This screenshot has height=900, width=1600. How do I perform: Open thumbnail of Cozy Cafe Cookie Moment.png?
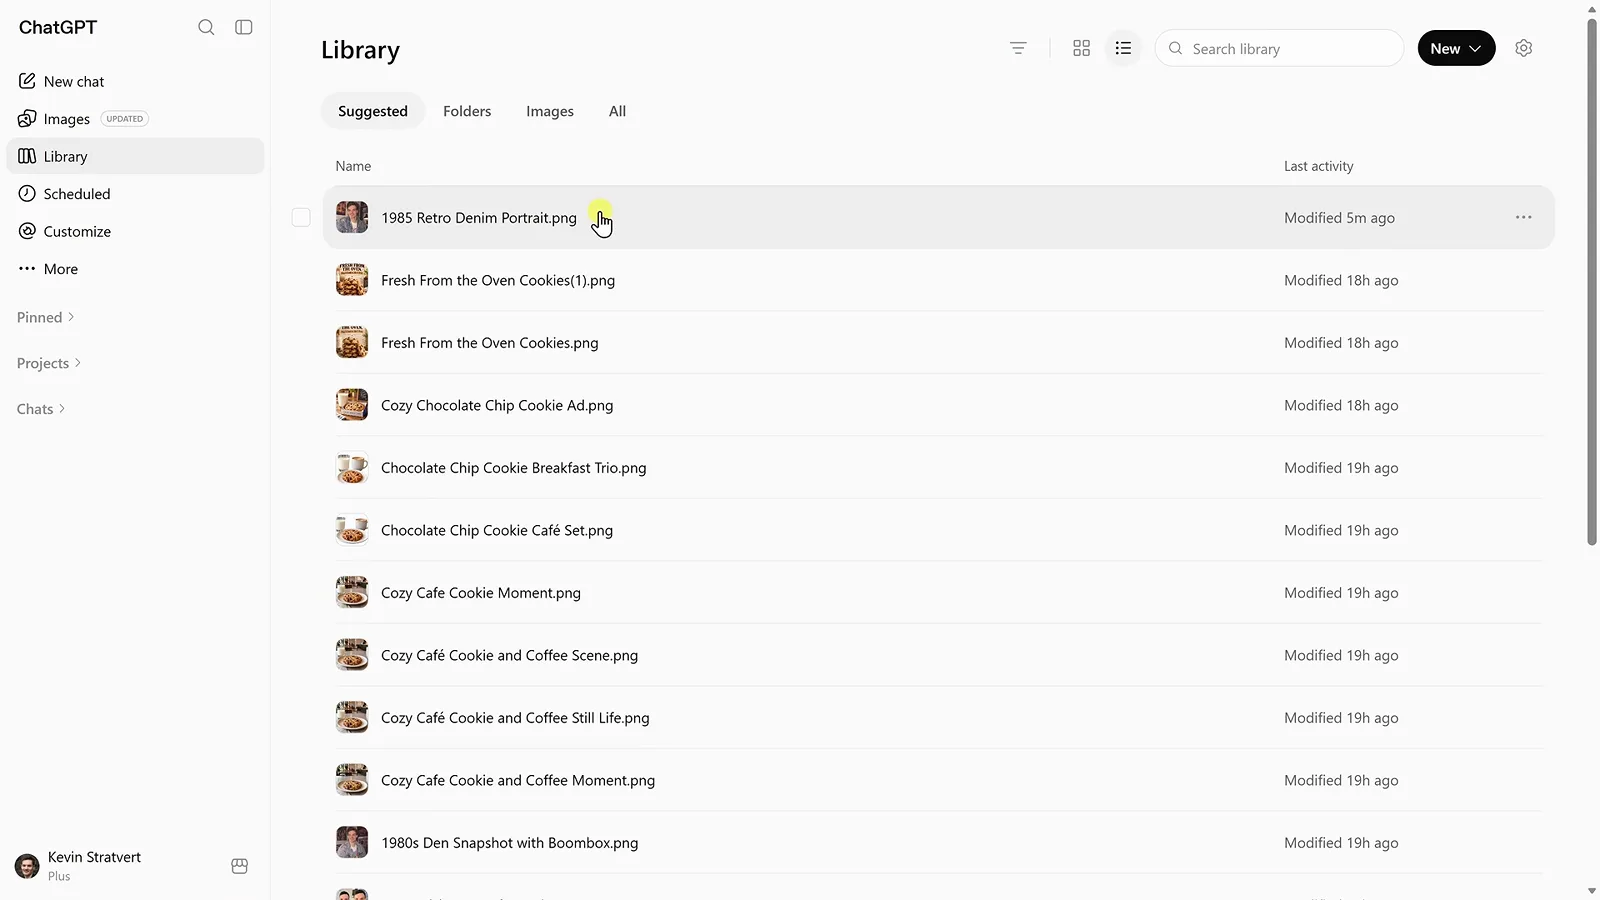(x=352, y=592)
